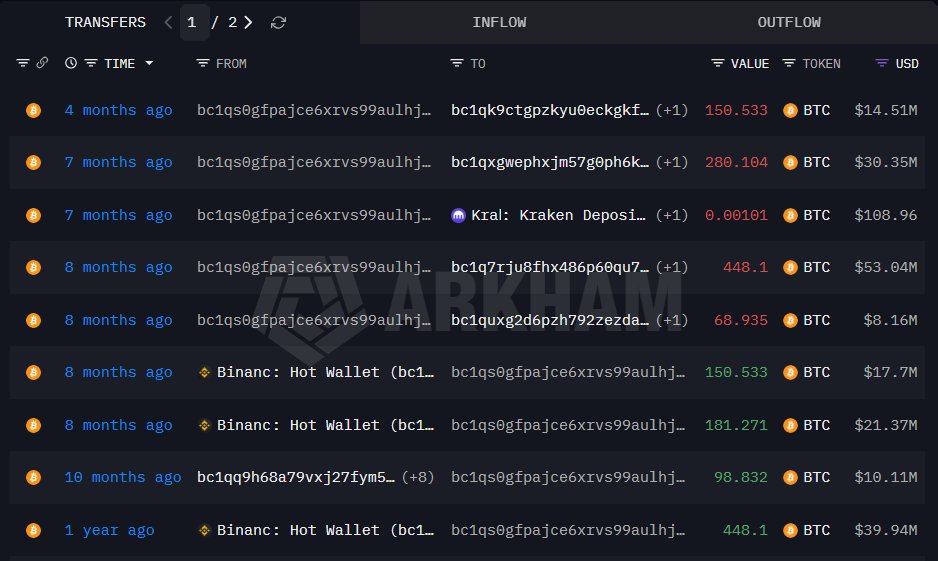The width and height of the screenshot is (938, 561).
Task: Open the 4 months ago transaction
Action: click(118, 110)
